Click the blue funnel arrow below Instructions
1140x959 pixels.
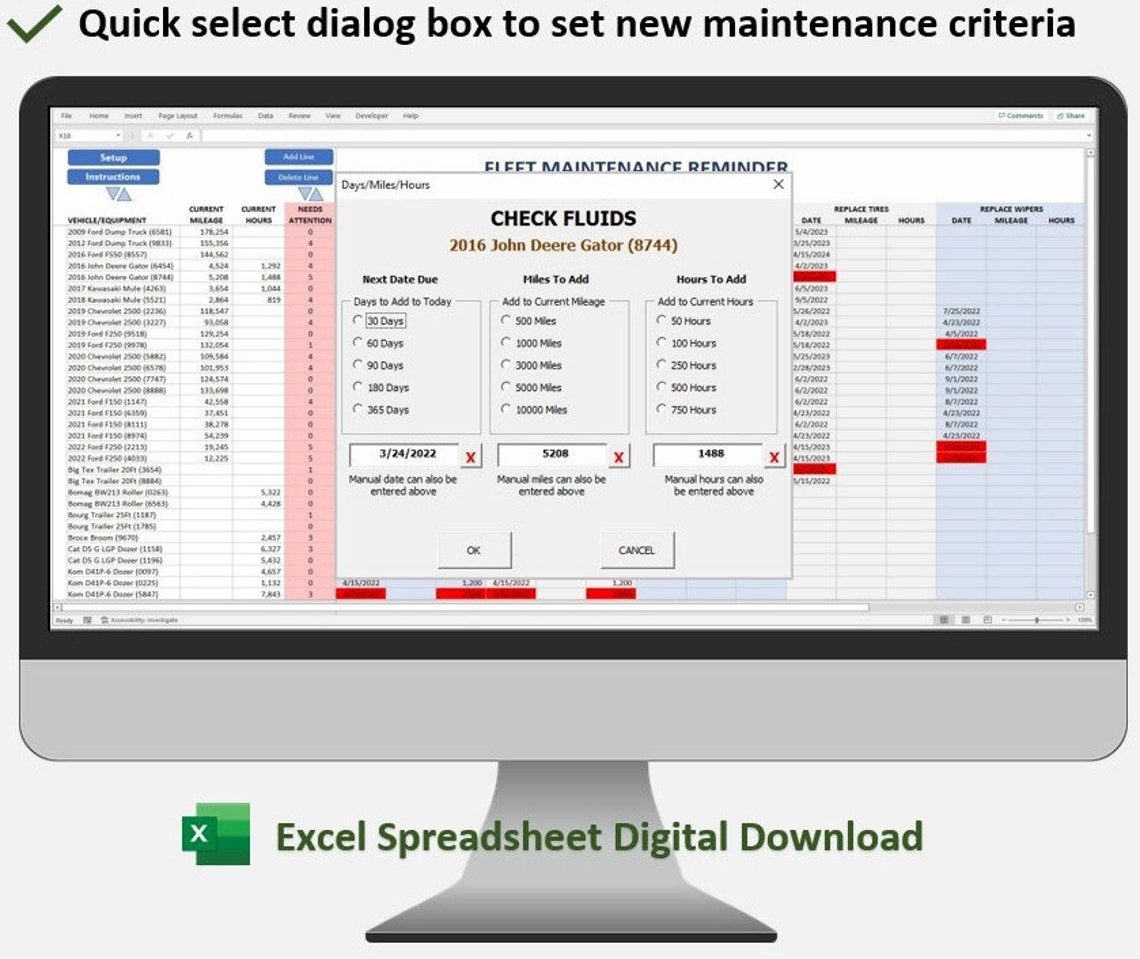pyautogui.click(x=114, y=192)
